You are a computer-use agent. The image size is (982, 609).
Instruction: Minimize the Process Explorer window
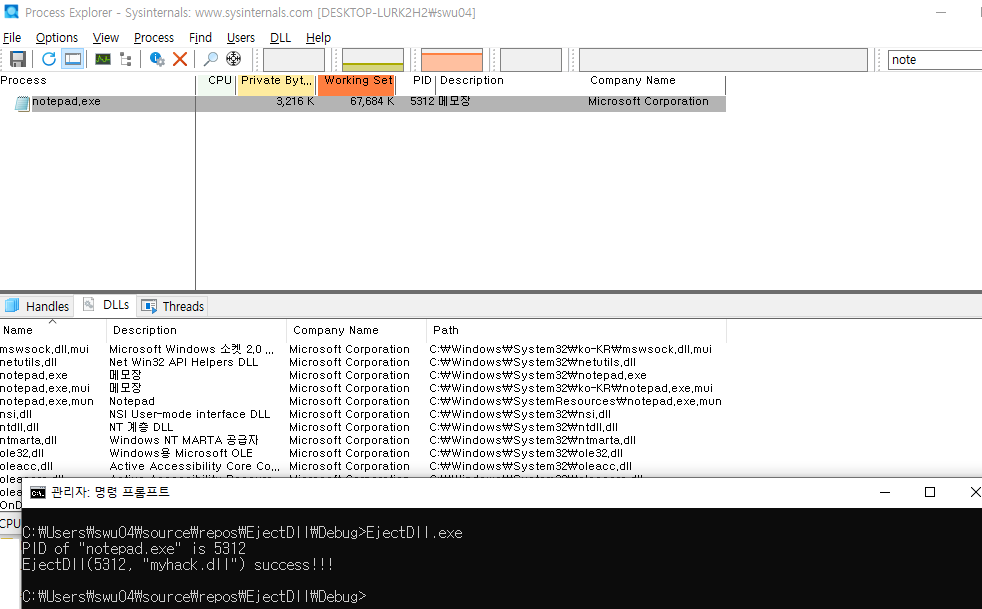941,13
